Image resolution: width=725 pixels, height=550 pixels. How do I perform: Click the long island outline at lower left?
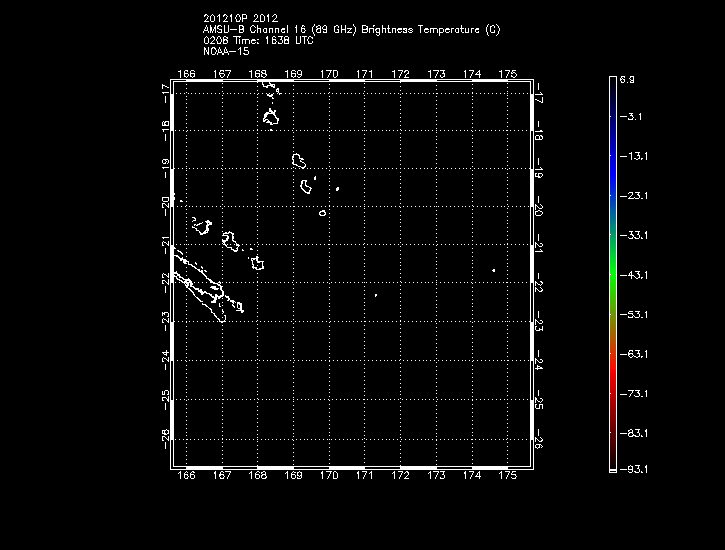click(x=200, y=290)
